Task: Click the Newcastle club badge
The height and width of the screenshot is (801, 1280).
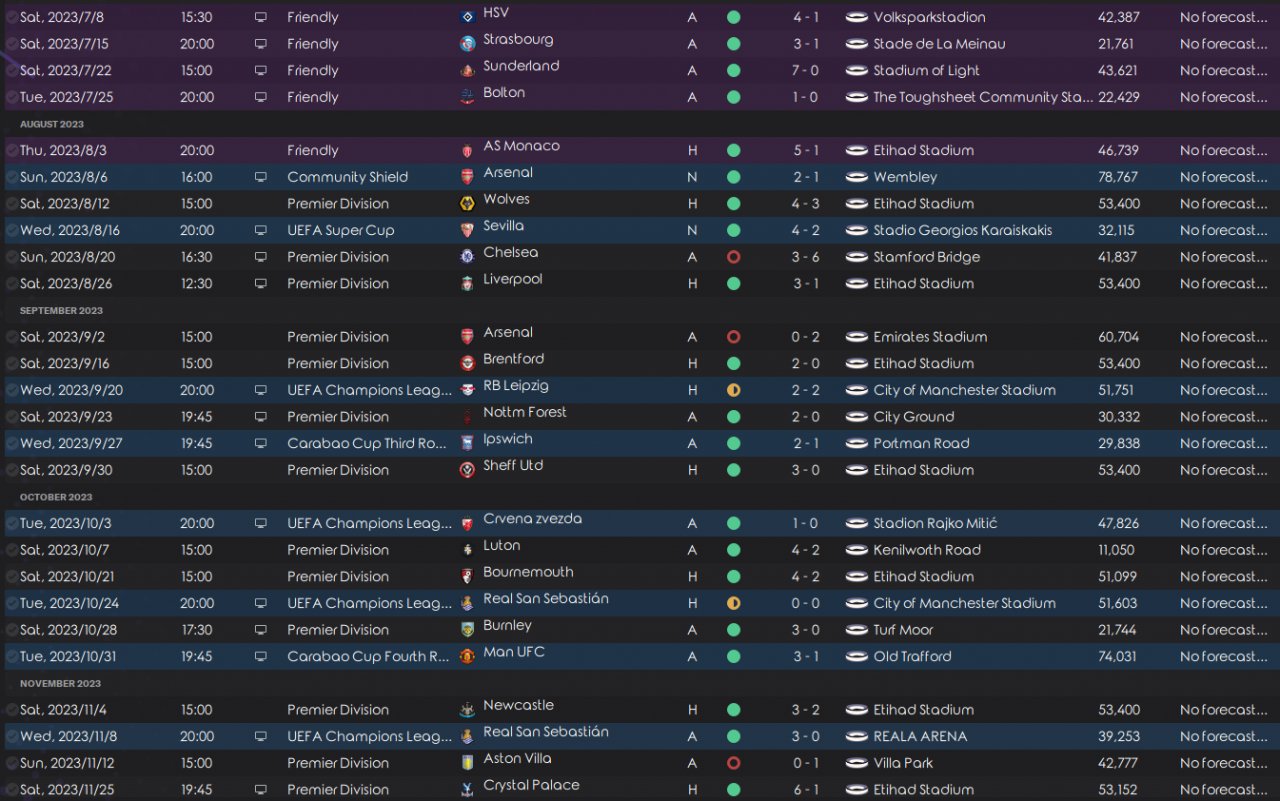Action: (x=467, y=710)
